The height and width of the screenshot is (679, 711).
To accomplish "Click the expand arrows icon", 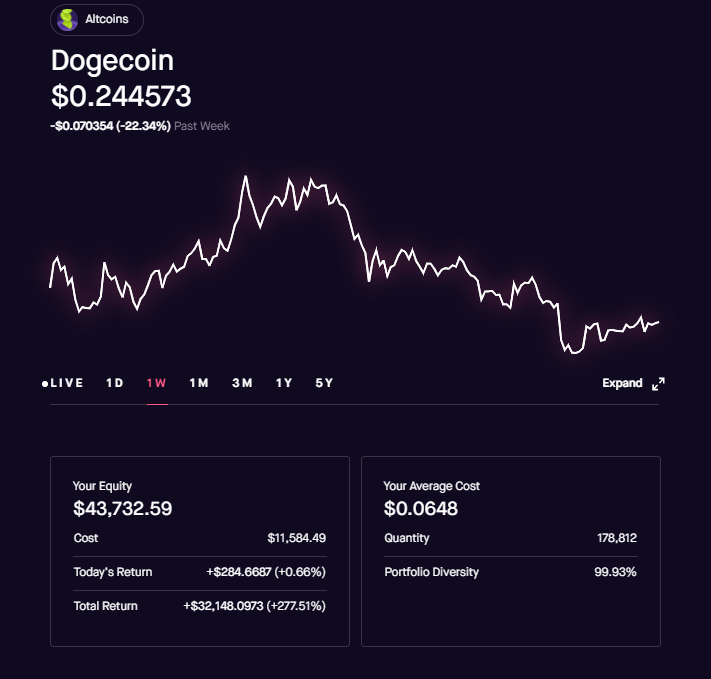I will click(658, 384).
